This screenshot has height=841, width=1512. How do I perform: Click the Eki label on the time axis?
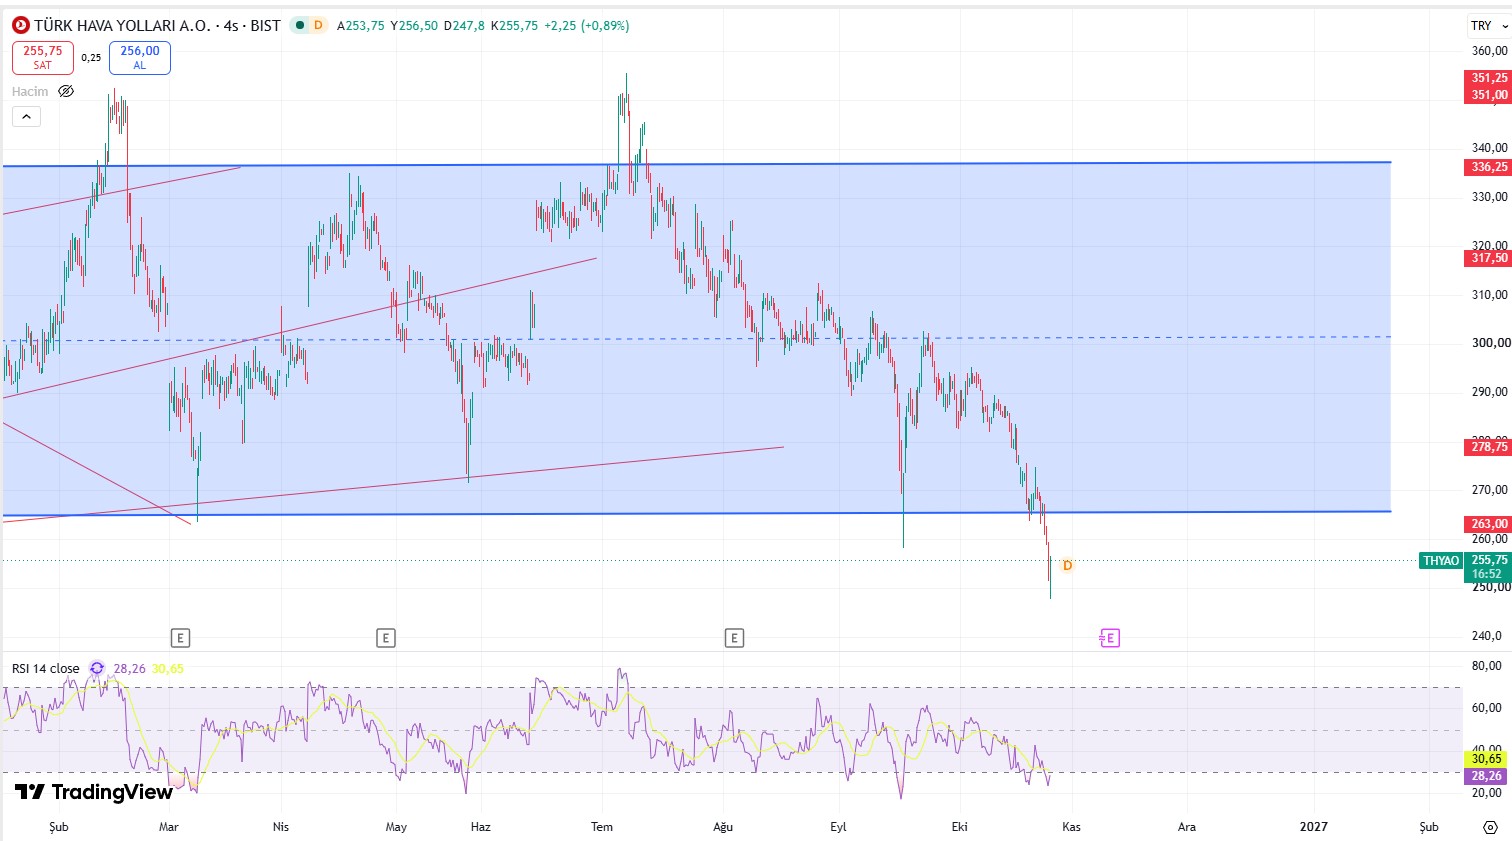coord(959,826)
